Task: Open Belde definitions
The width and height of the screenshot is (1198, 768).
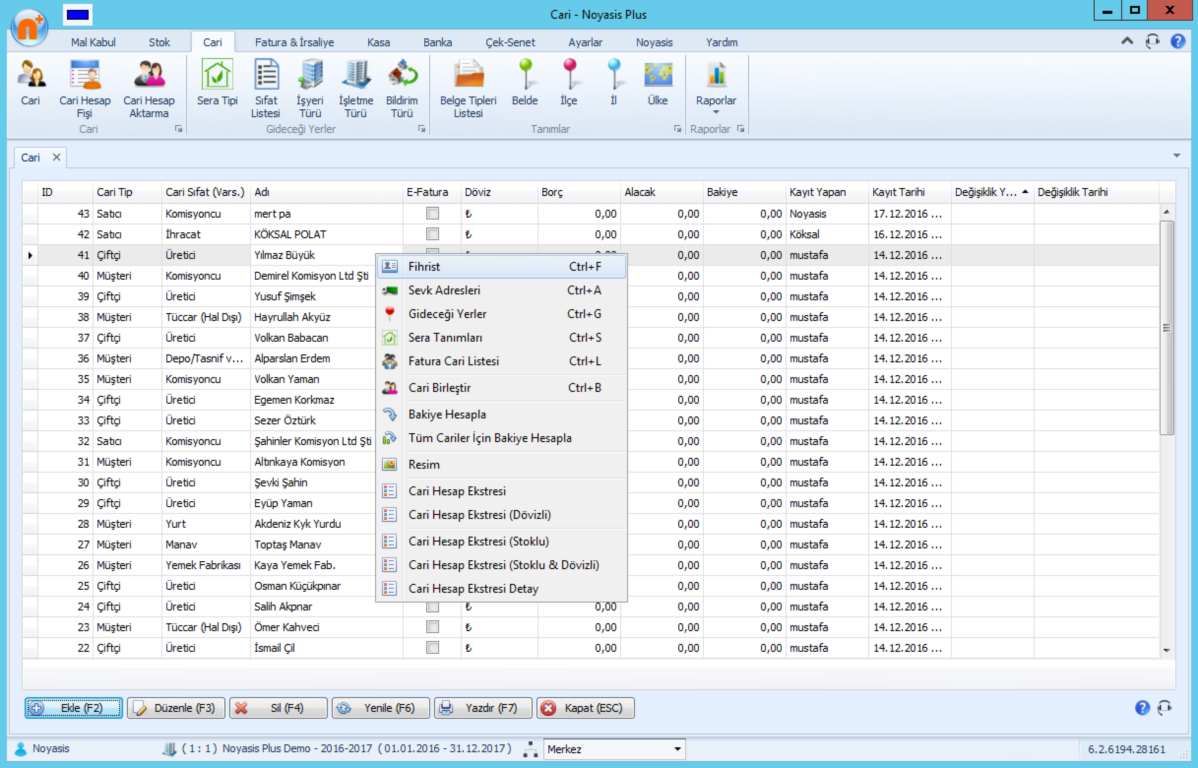Action: (x=525, y=84)
